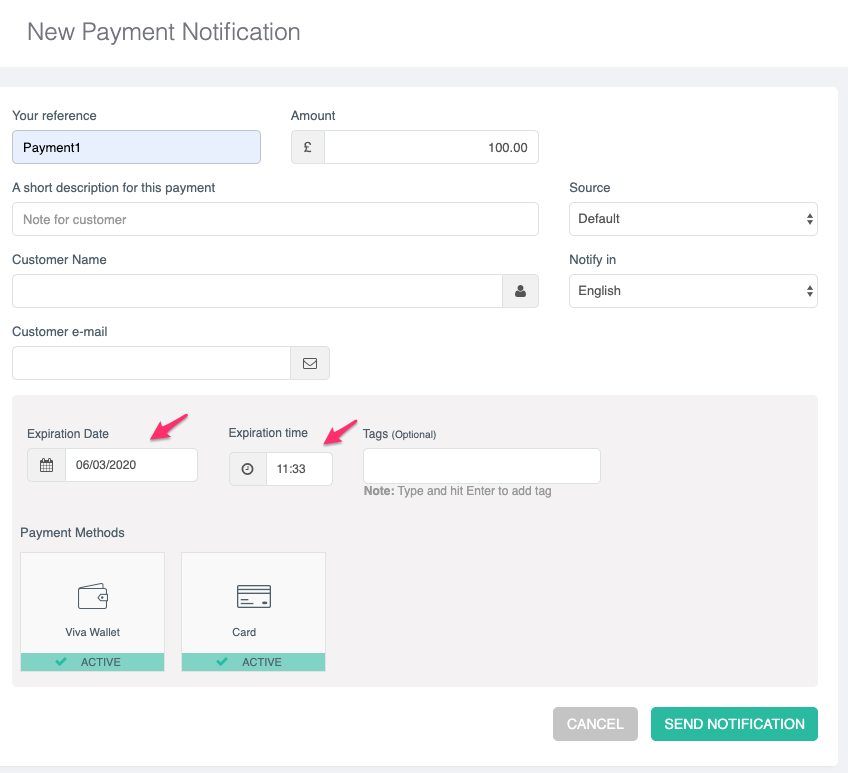Select the Viva Wallet payment method label
The height and width of the screenshot is (773, 848).
click(x=92, y=632)
